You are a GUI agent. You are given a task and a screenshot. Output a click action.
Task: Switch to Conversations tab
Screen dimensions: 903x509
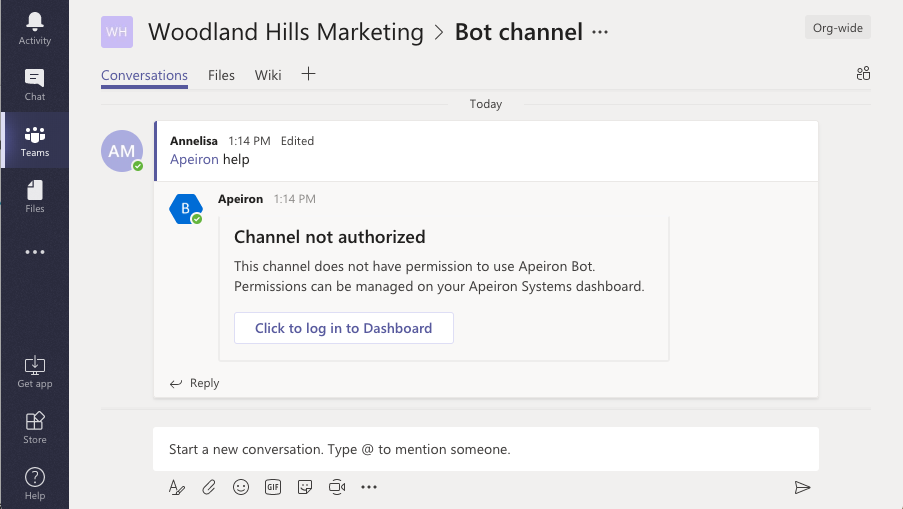[x=144, y=75]
